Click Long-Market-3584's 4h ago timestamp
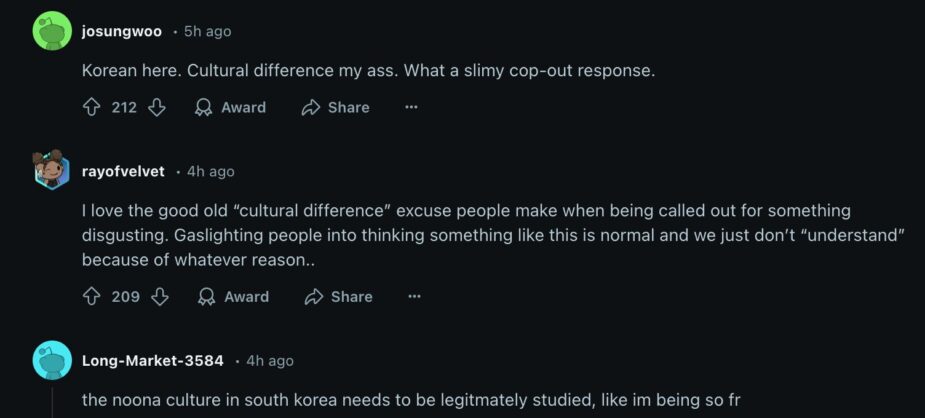The height and width of the screenshot is (418, 925). (x=270, y=360)
